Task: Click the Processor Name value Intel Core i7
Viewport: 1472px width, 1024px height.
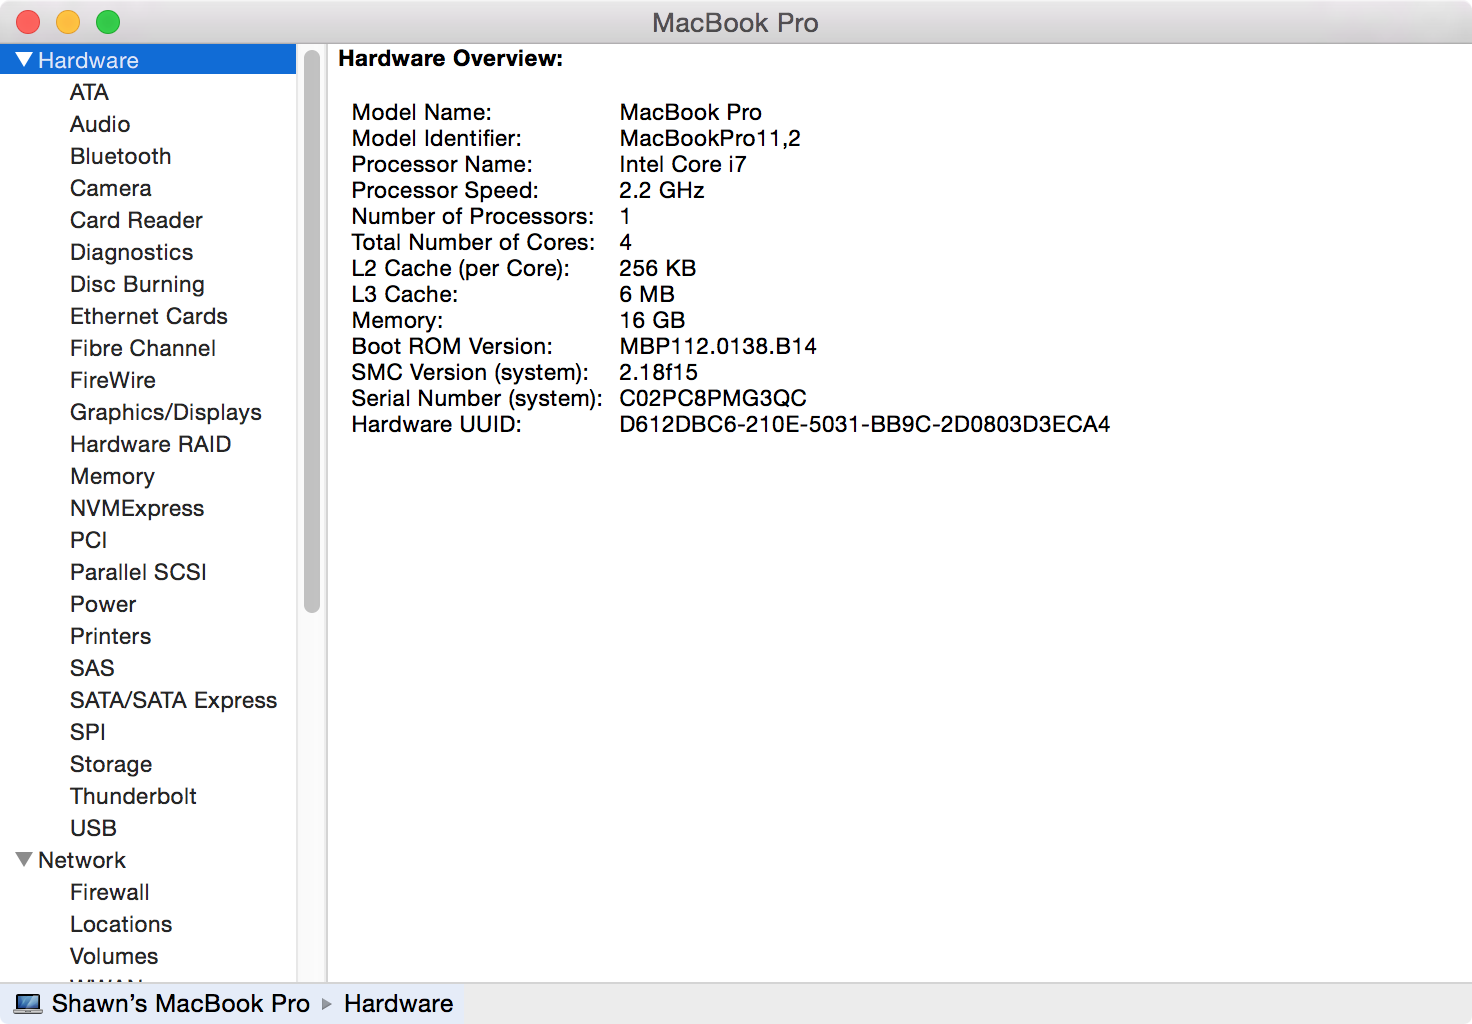Action: click(x=683, y=164)
